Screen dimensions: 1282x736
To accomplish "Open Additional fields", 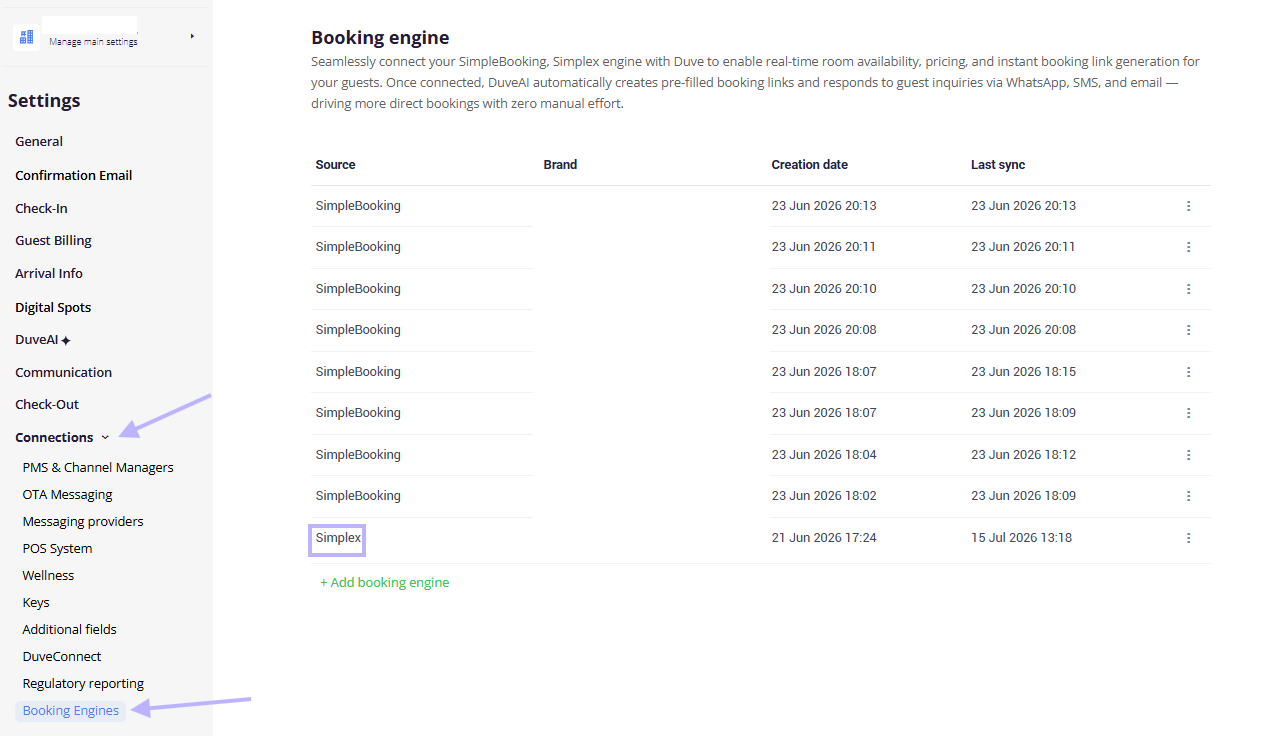I will pyautogui.click(x=69, y=629).
